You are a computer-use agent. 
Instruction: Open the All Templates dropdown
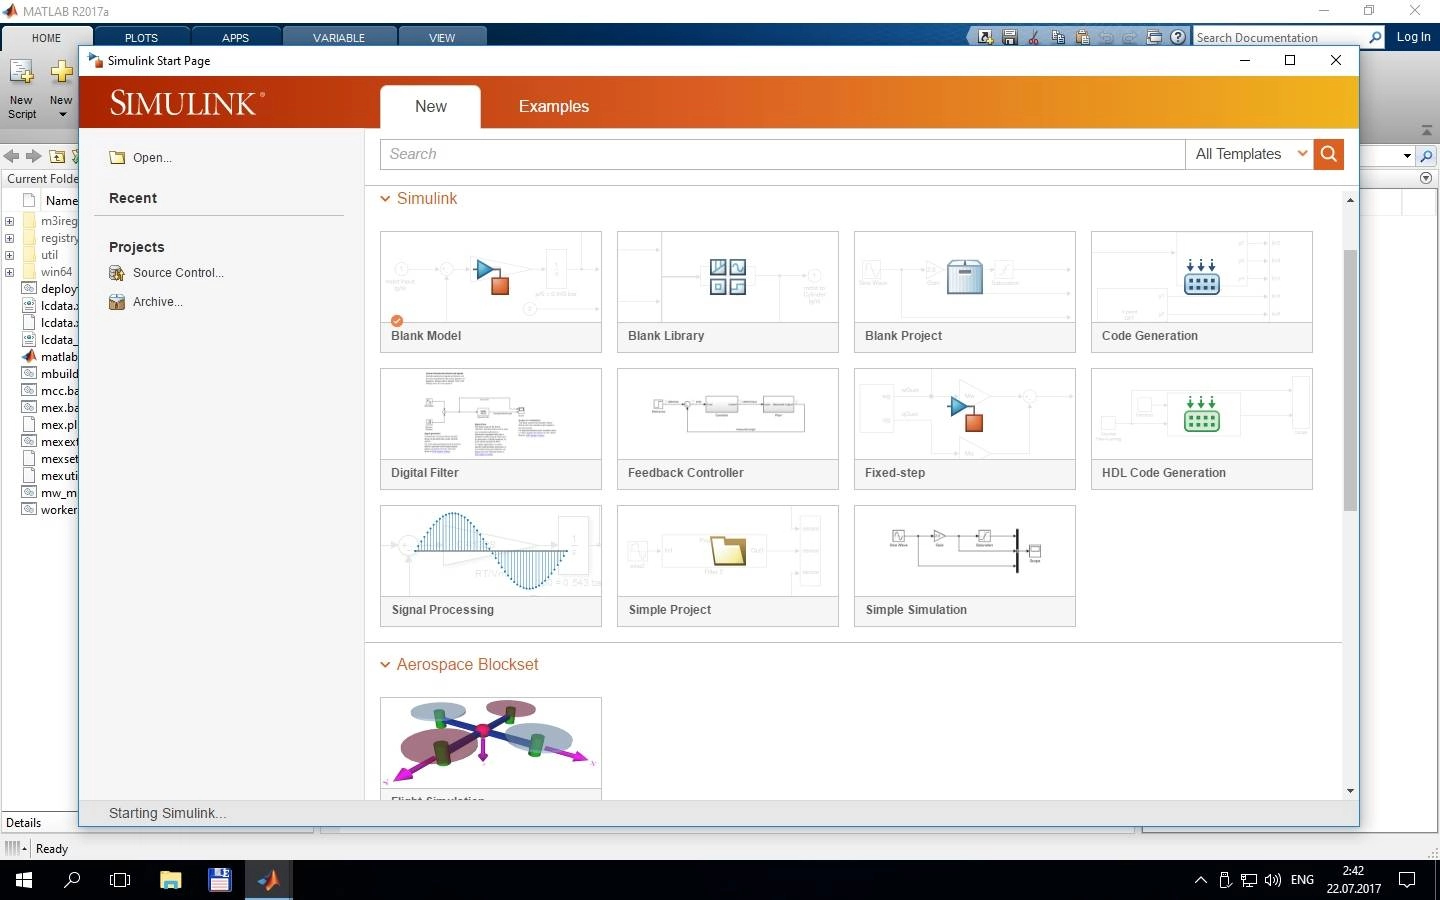pos(1250,154)
